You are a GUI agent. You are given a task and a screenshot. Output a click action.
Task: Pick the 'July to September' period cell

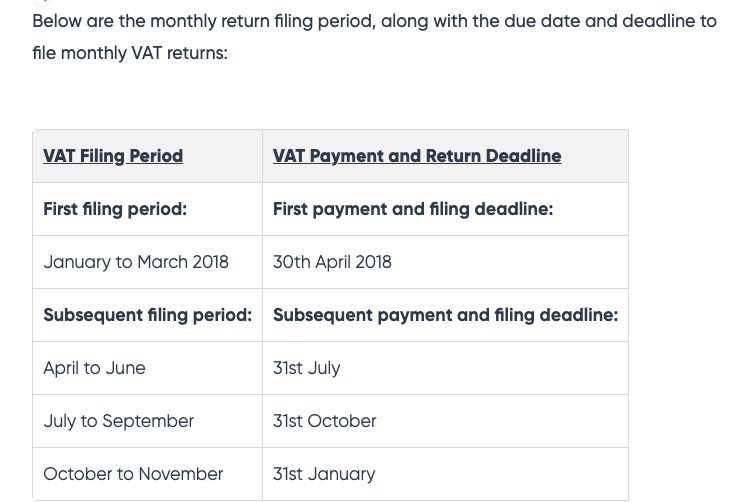pyautogui.click(x=118, y=421)
